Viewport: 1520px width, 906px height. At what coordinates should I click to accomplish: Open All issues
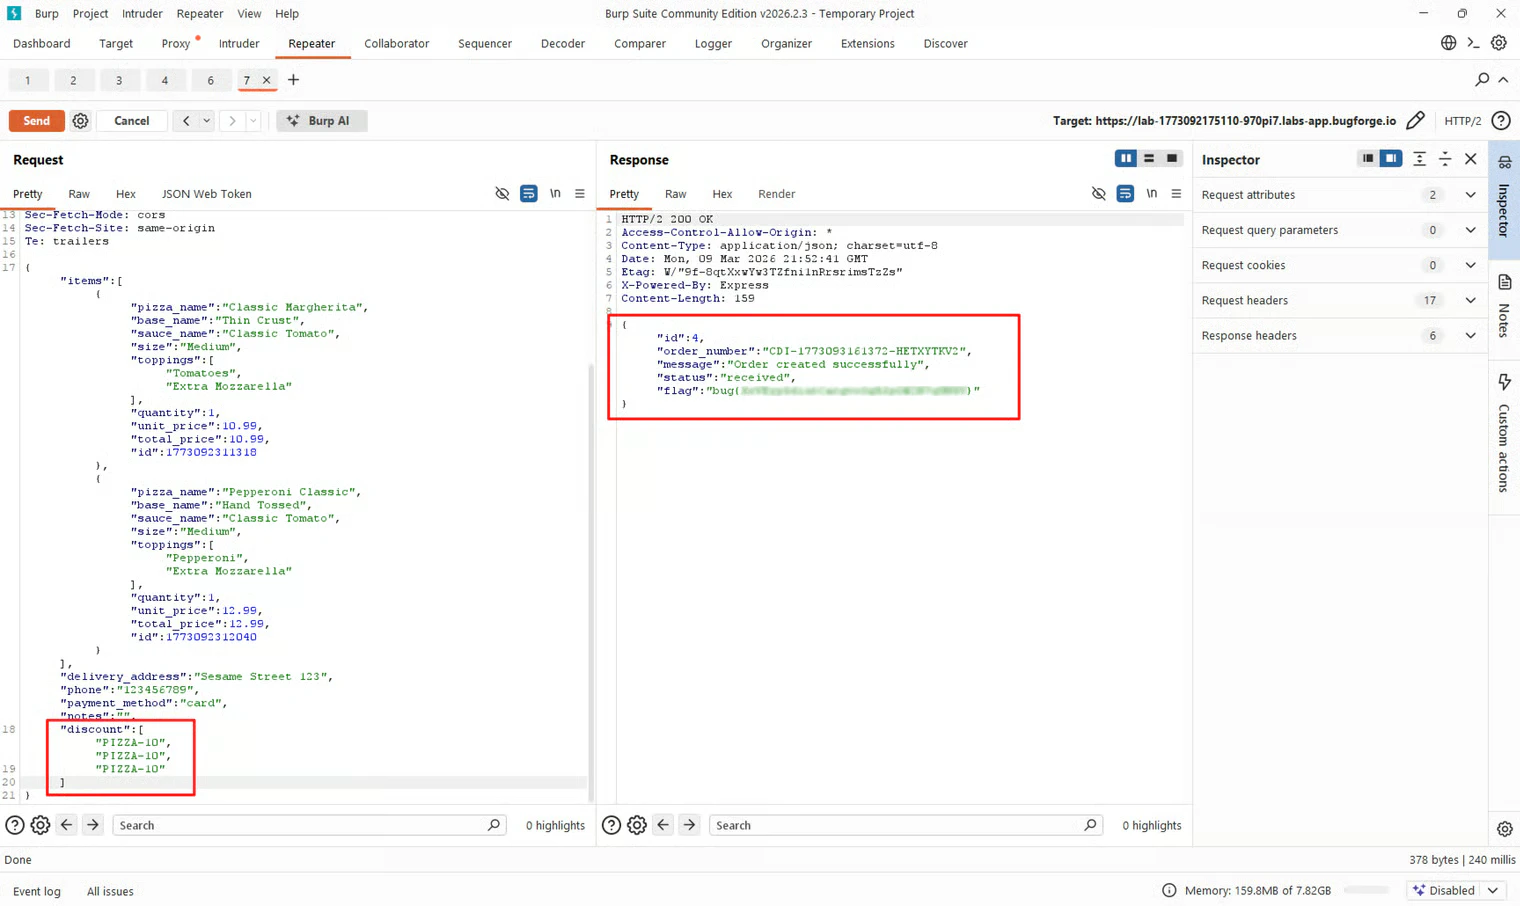(x=110, y=891)
